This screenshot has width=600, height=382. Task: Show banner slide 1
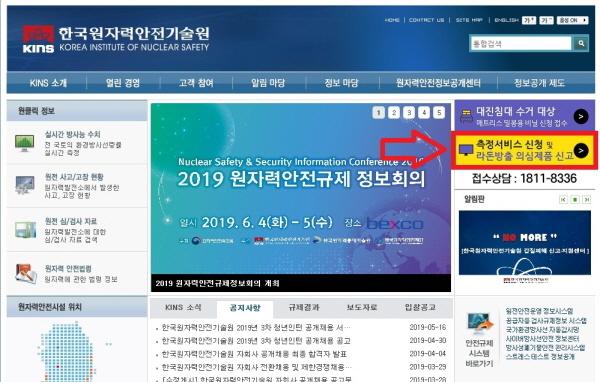378,113
